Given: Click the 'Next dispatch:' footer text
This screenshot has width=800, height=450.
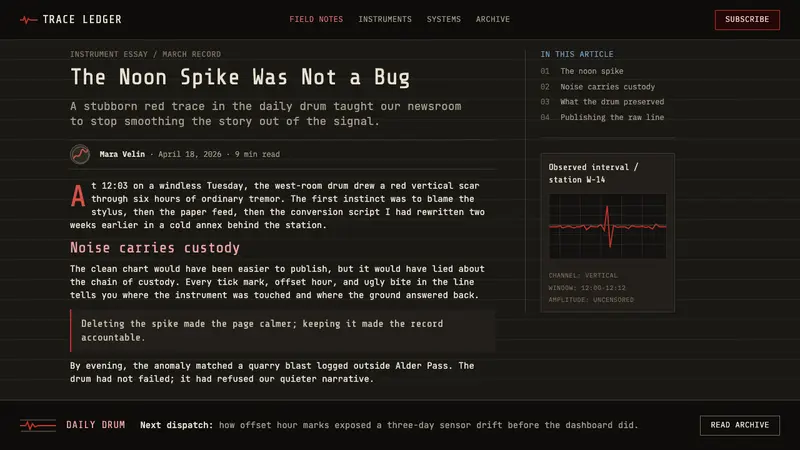Looking at the screenshot, I should pyautogui.click(x=177, y=425).
